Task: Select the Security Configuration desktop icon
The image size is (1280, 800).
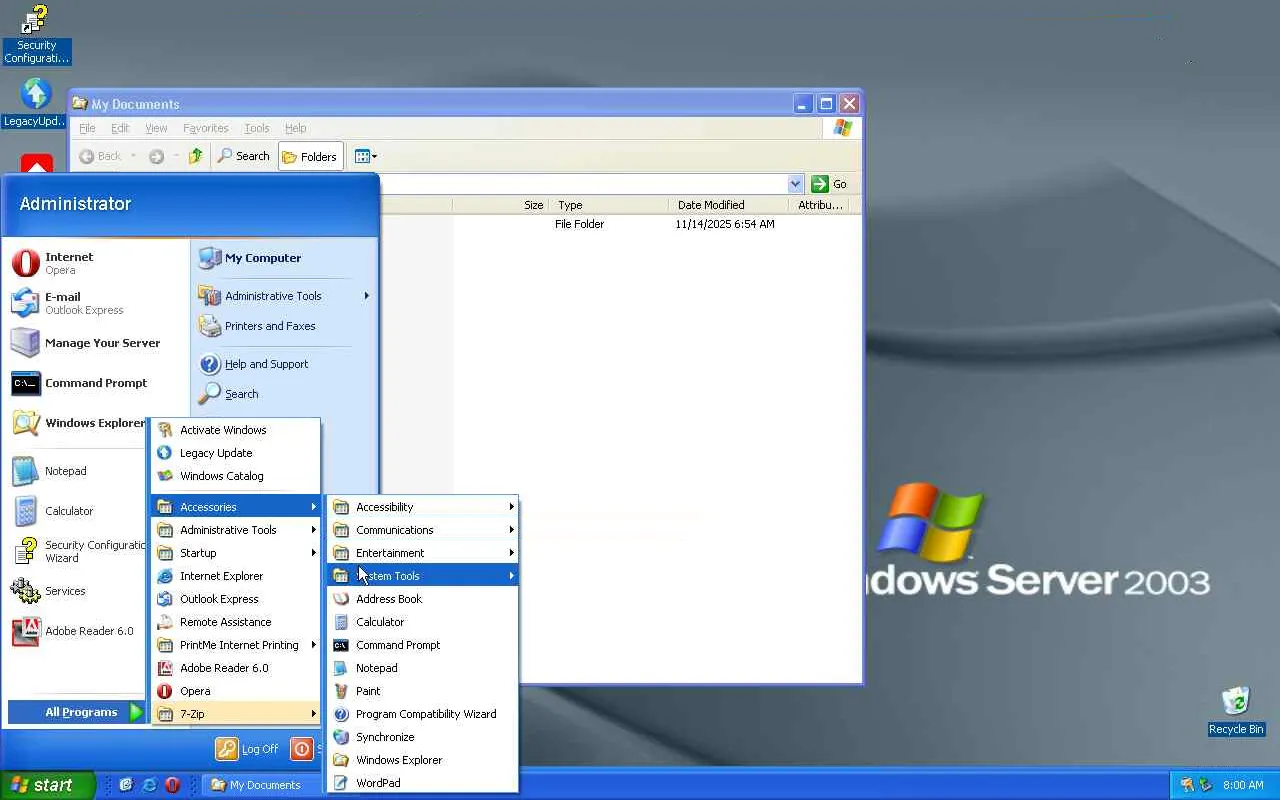Action: 36,35
